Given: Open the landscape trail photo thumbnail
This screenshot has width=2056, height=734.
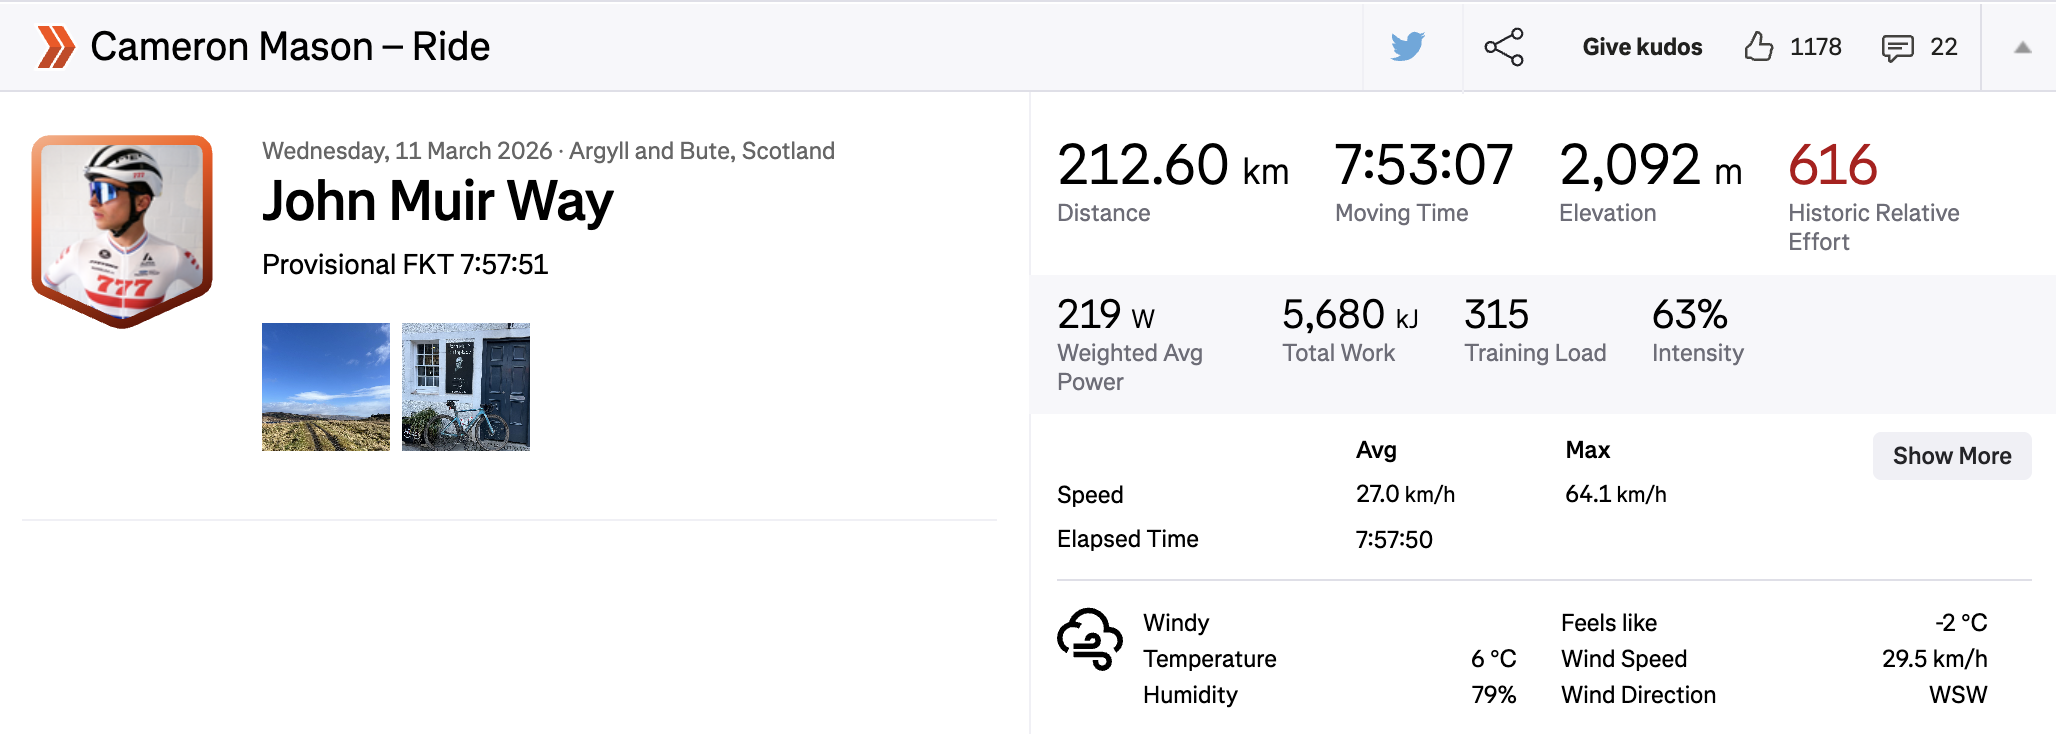Looking at the screenshot, I should [325, 386].
